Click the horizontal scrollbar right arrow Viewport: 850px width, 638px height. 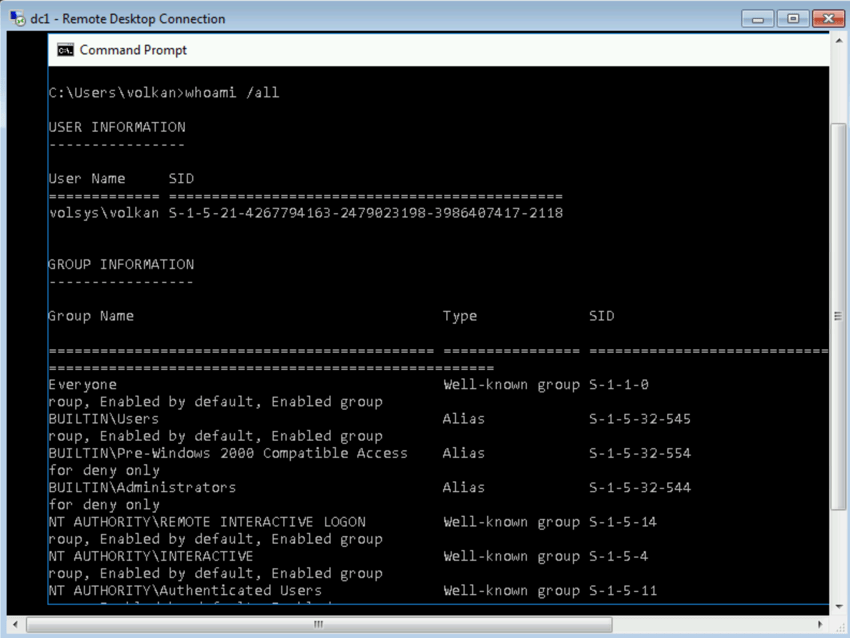pyautogui.click(x=822, y=625)
